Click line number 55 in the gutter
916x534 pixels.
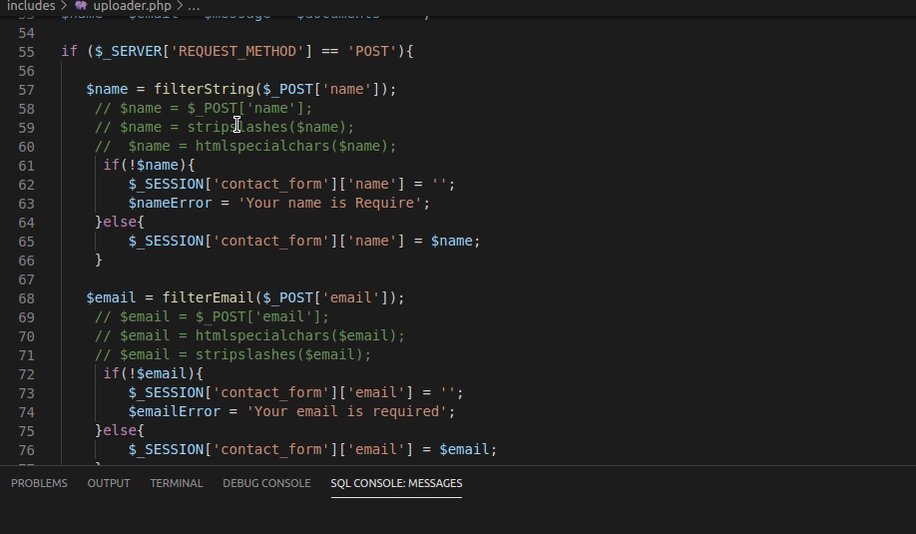pyautogui.click(x=26, y=52)
